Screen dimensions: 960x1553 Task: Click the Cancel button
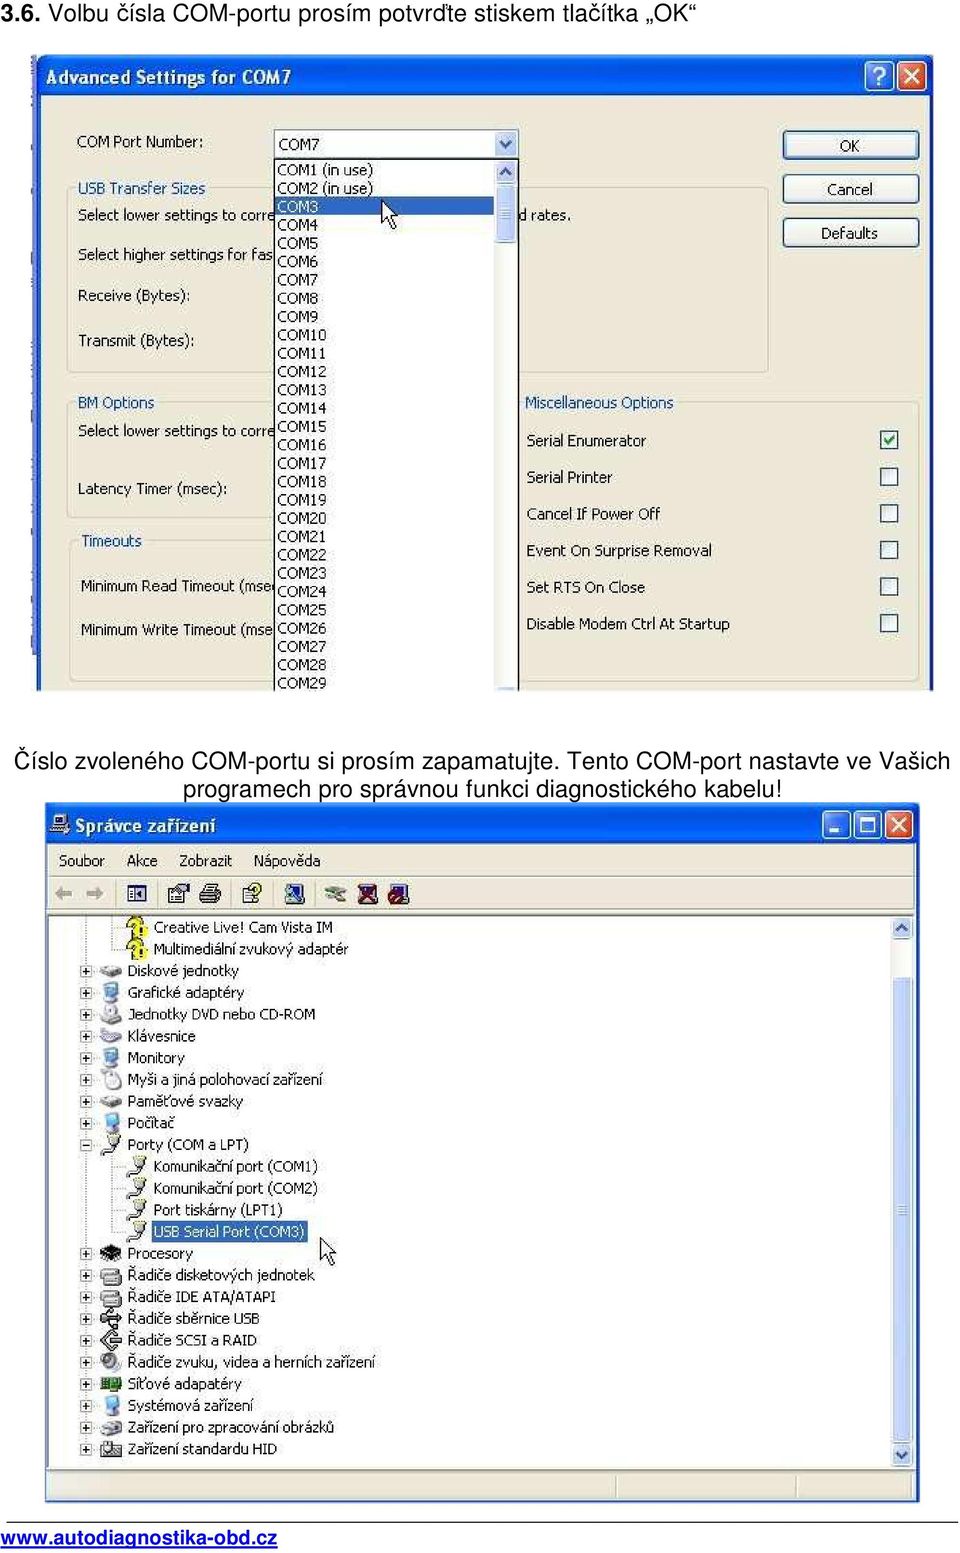[850, 189]
